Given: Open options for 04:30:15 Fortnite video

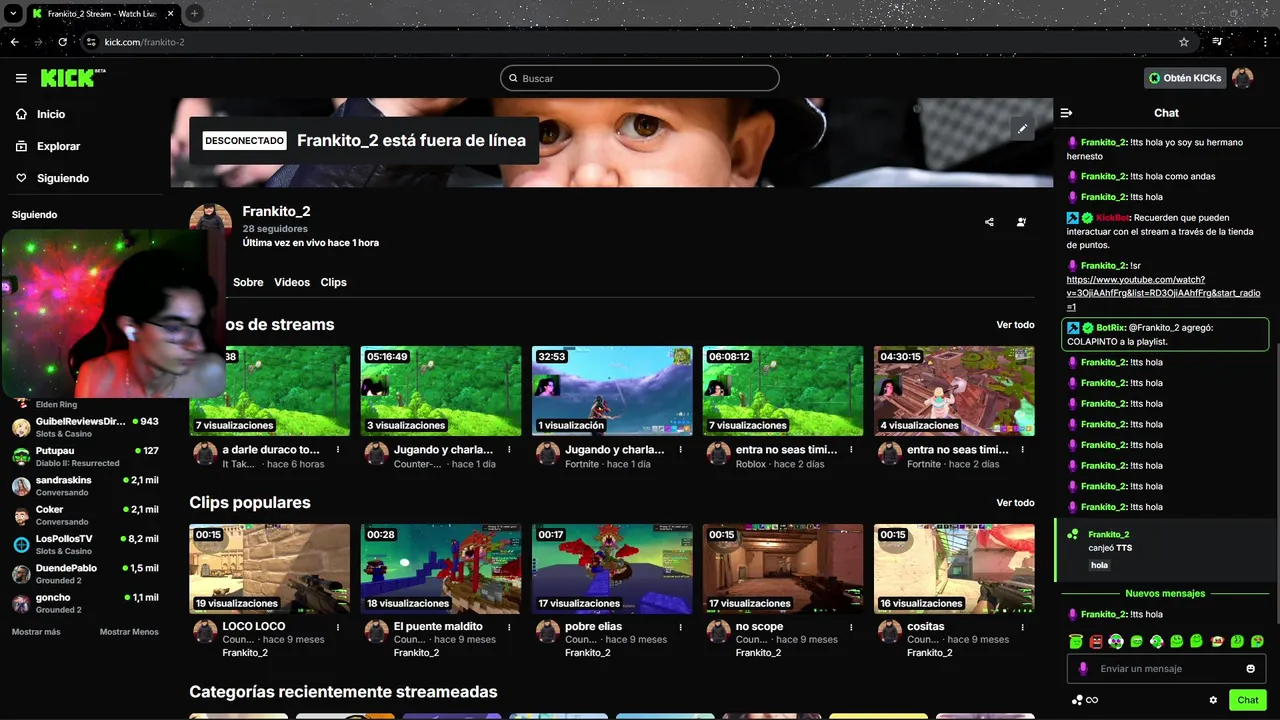Looking at the screenshot, I should [x=1022, y=450].
